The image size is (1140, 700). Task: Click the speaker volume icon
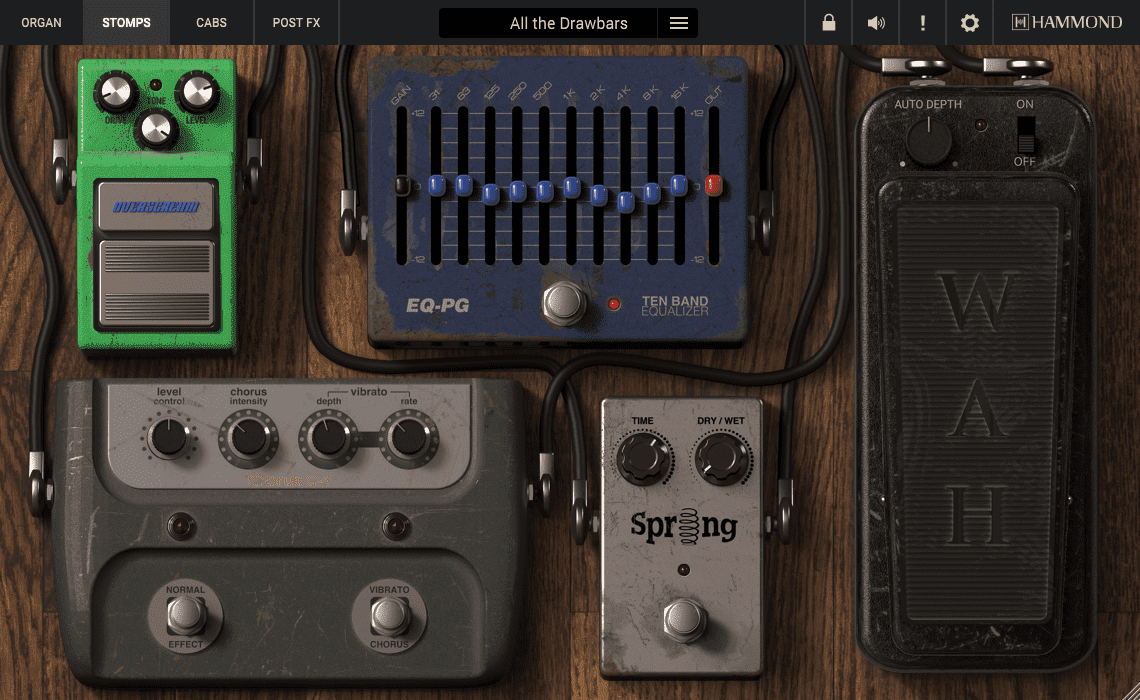coord(876,23)
